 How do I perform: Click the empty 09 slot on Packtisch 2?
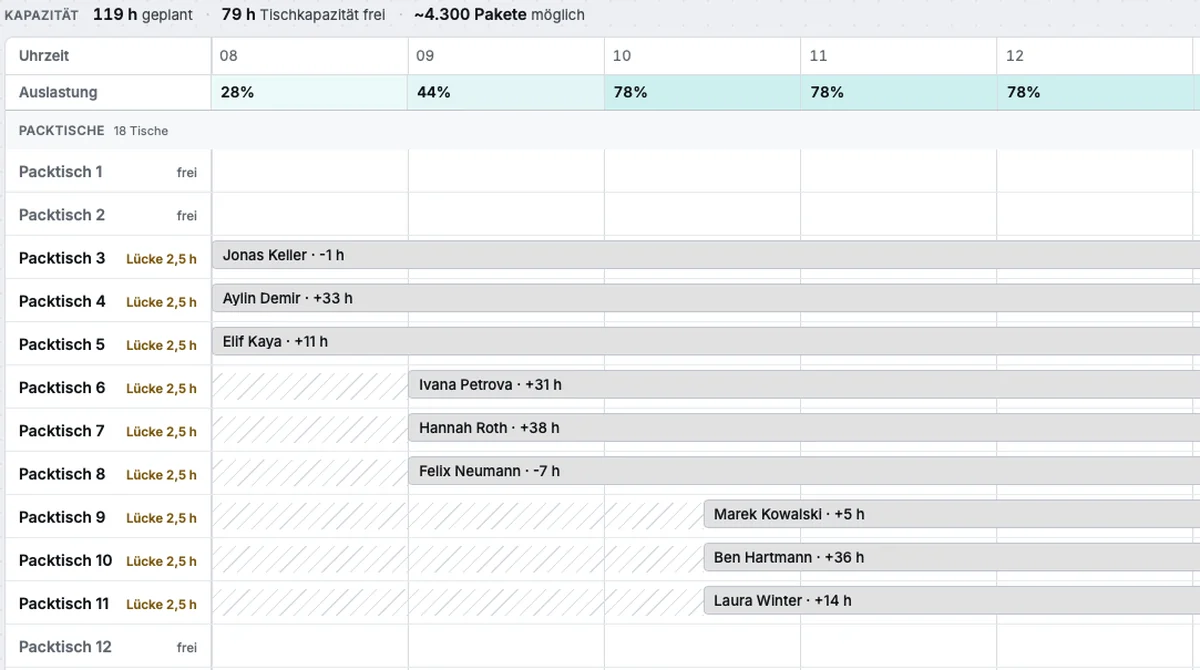506,215
